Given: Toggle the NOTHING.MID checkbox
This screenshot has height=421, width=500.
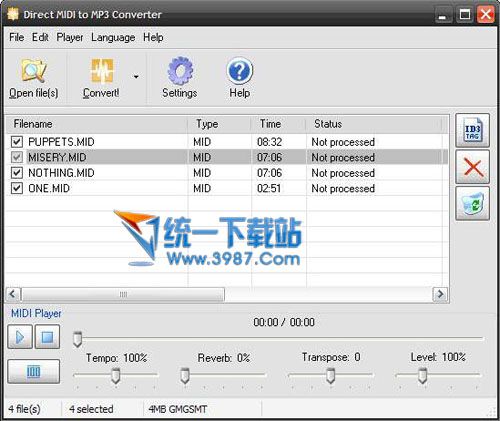Looking at the screenshot, I should tap(17, 173).
